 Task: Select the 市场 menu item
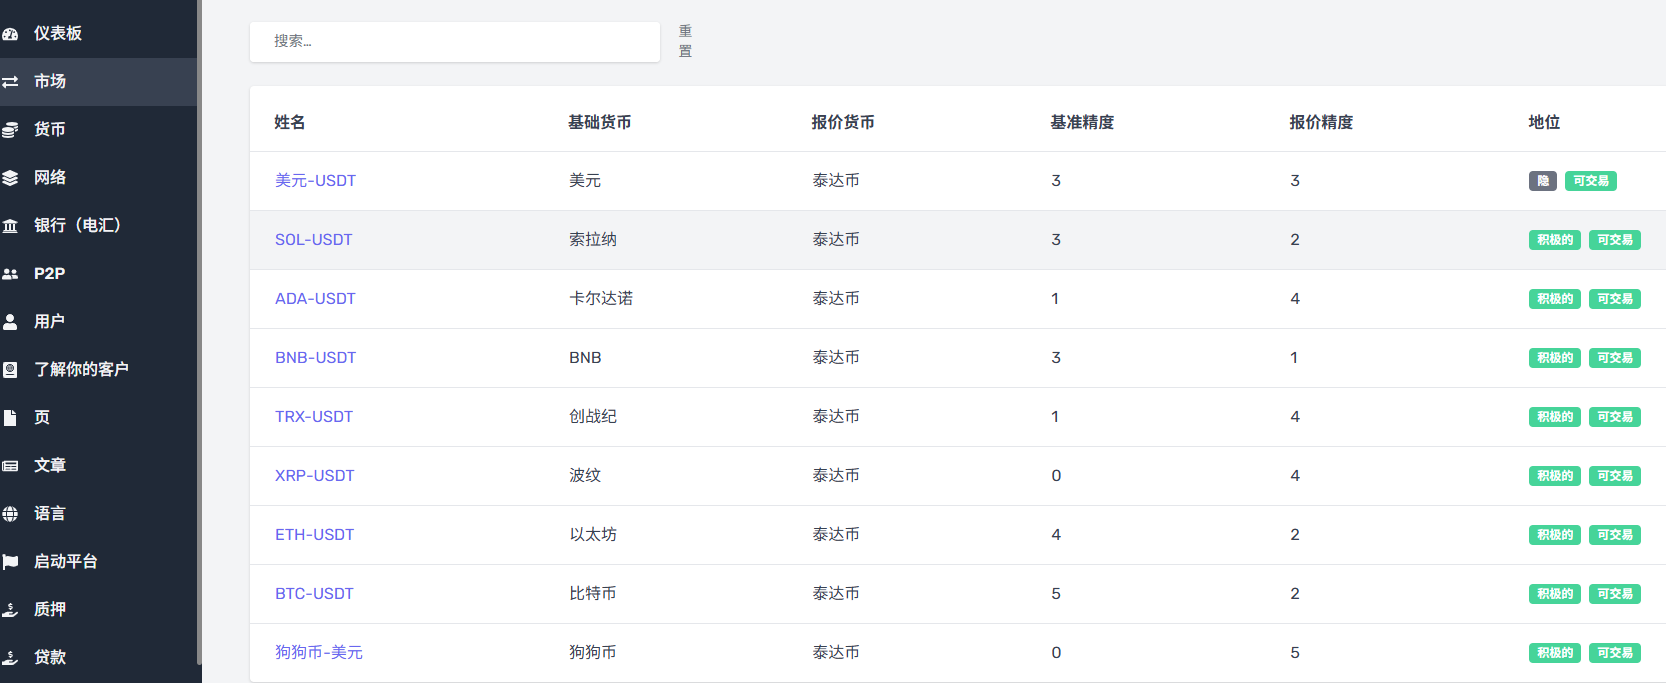coord(98,82)
